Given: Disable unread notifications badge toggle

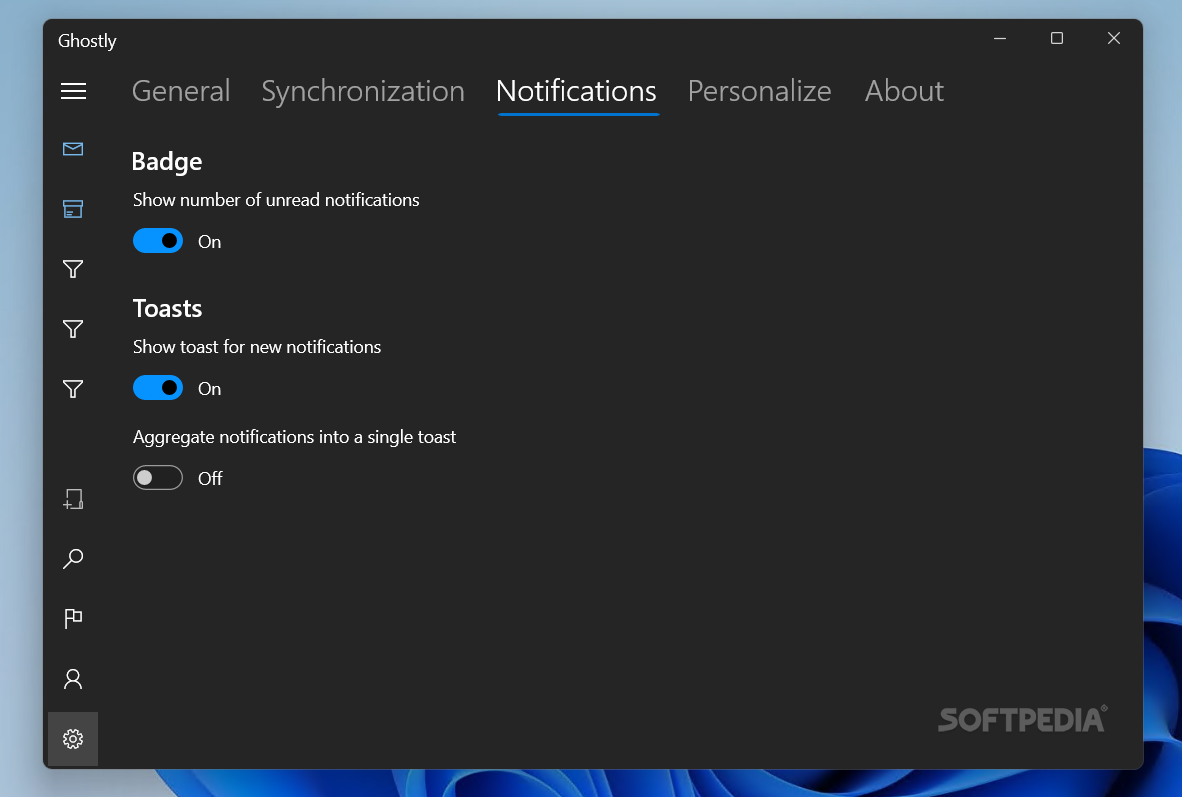Looking at the screenshot, I should pyautogui.click(x=158, y=241).
